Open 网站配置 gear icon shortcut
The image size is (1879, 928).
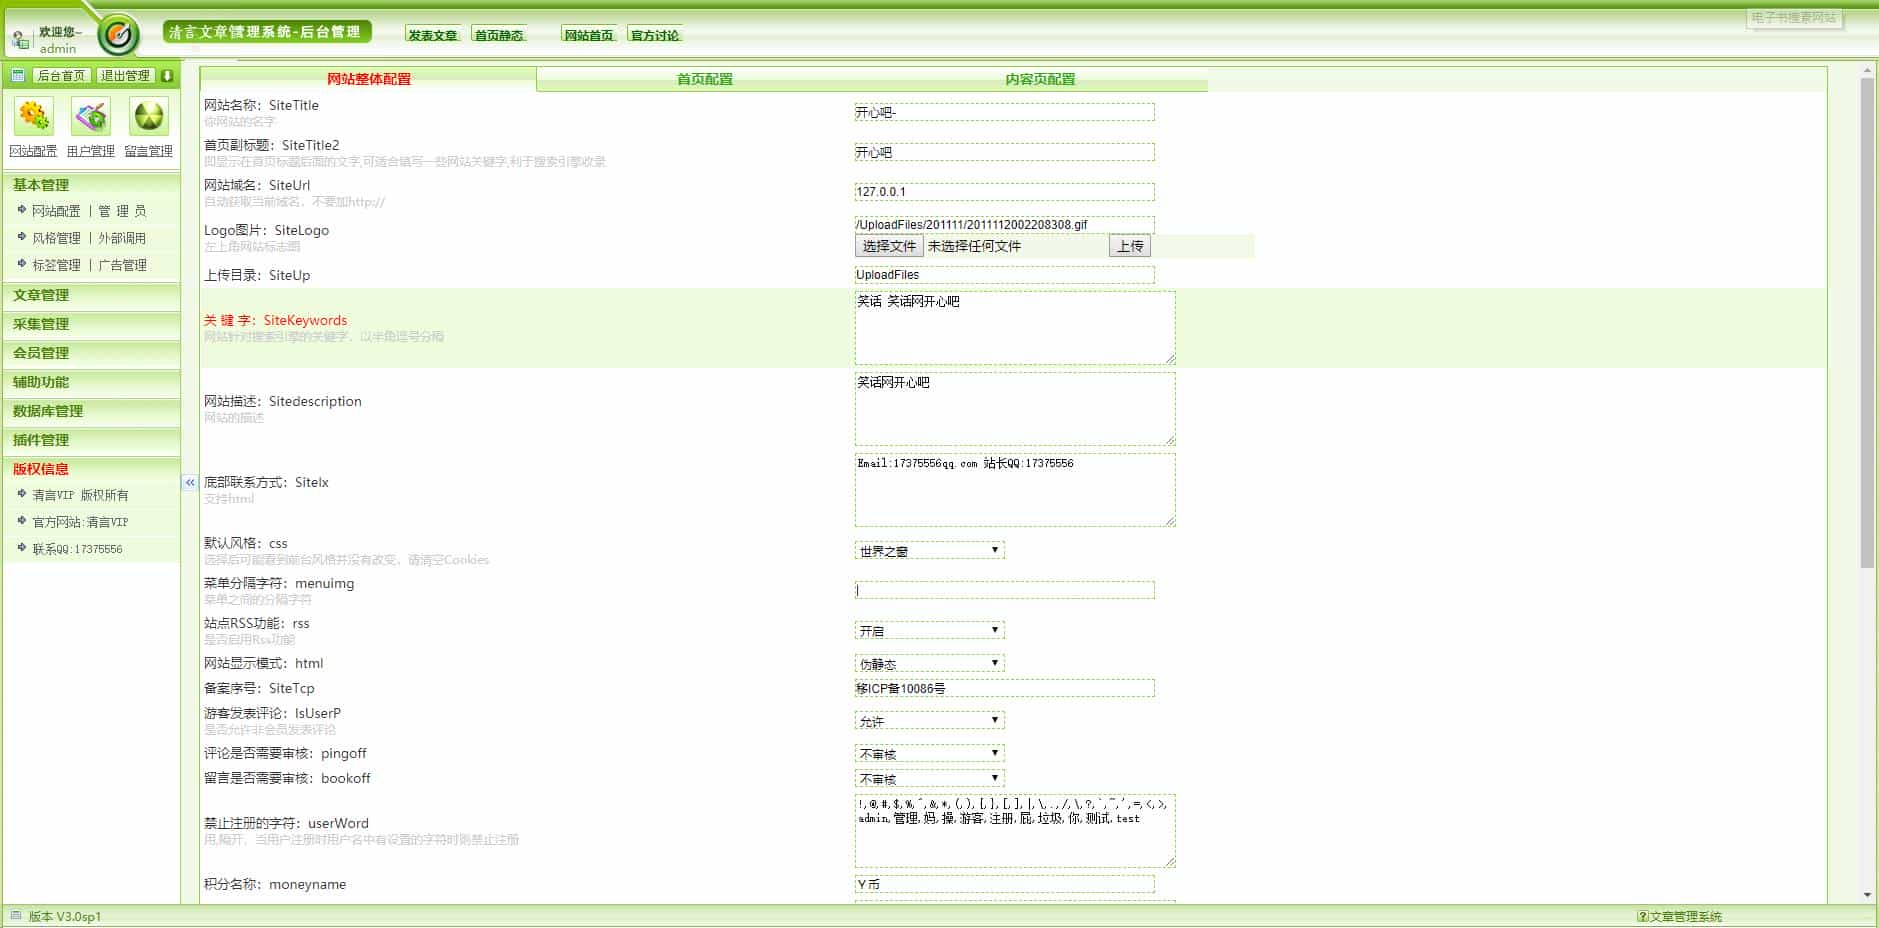coord(33,116)
